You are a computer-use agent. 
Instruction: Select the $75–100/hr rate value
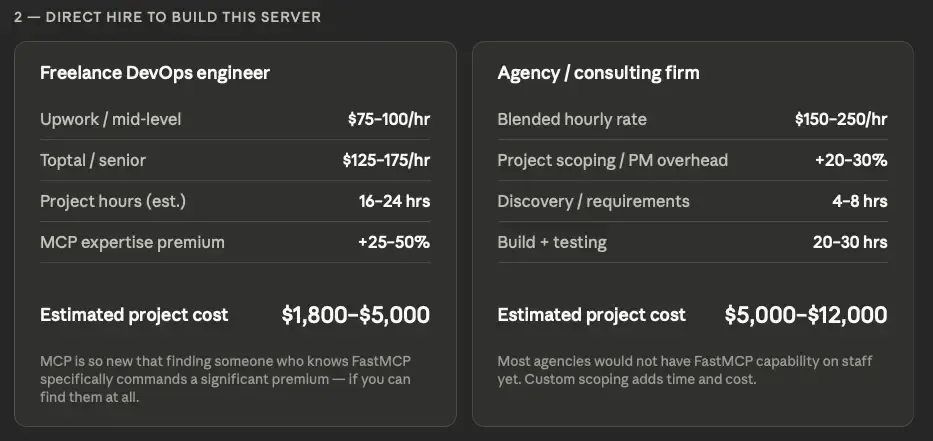click(388, 119)
